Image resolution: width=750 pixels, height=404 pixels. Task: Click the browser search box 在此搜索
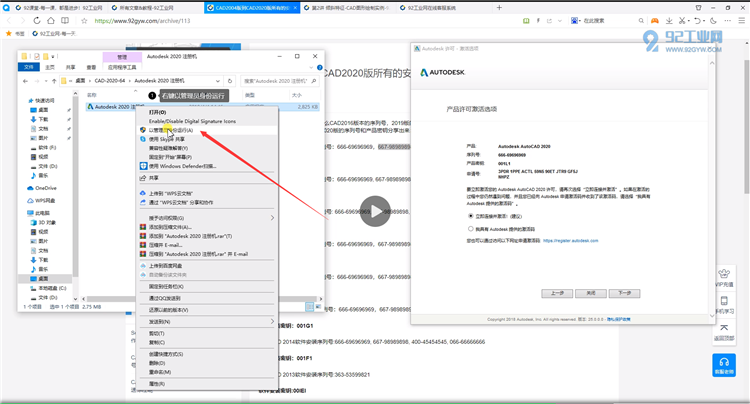(594, 21)
